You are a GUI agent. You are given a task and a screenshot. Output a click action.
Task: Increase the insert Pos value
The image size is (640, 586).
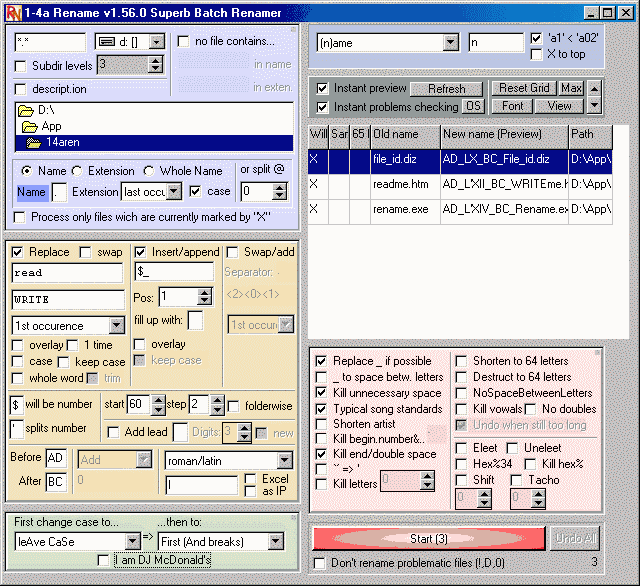point(204,293)
